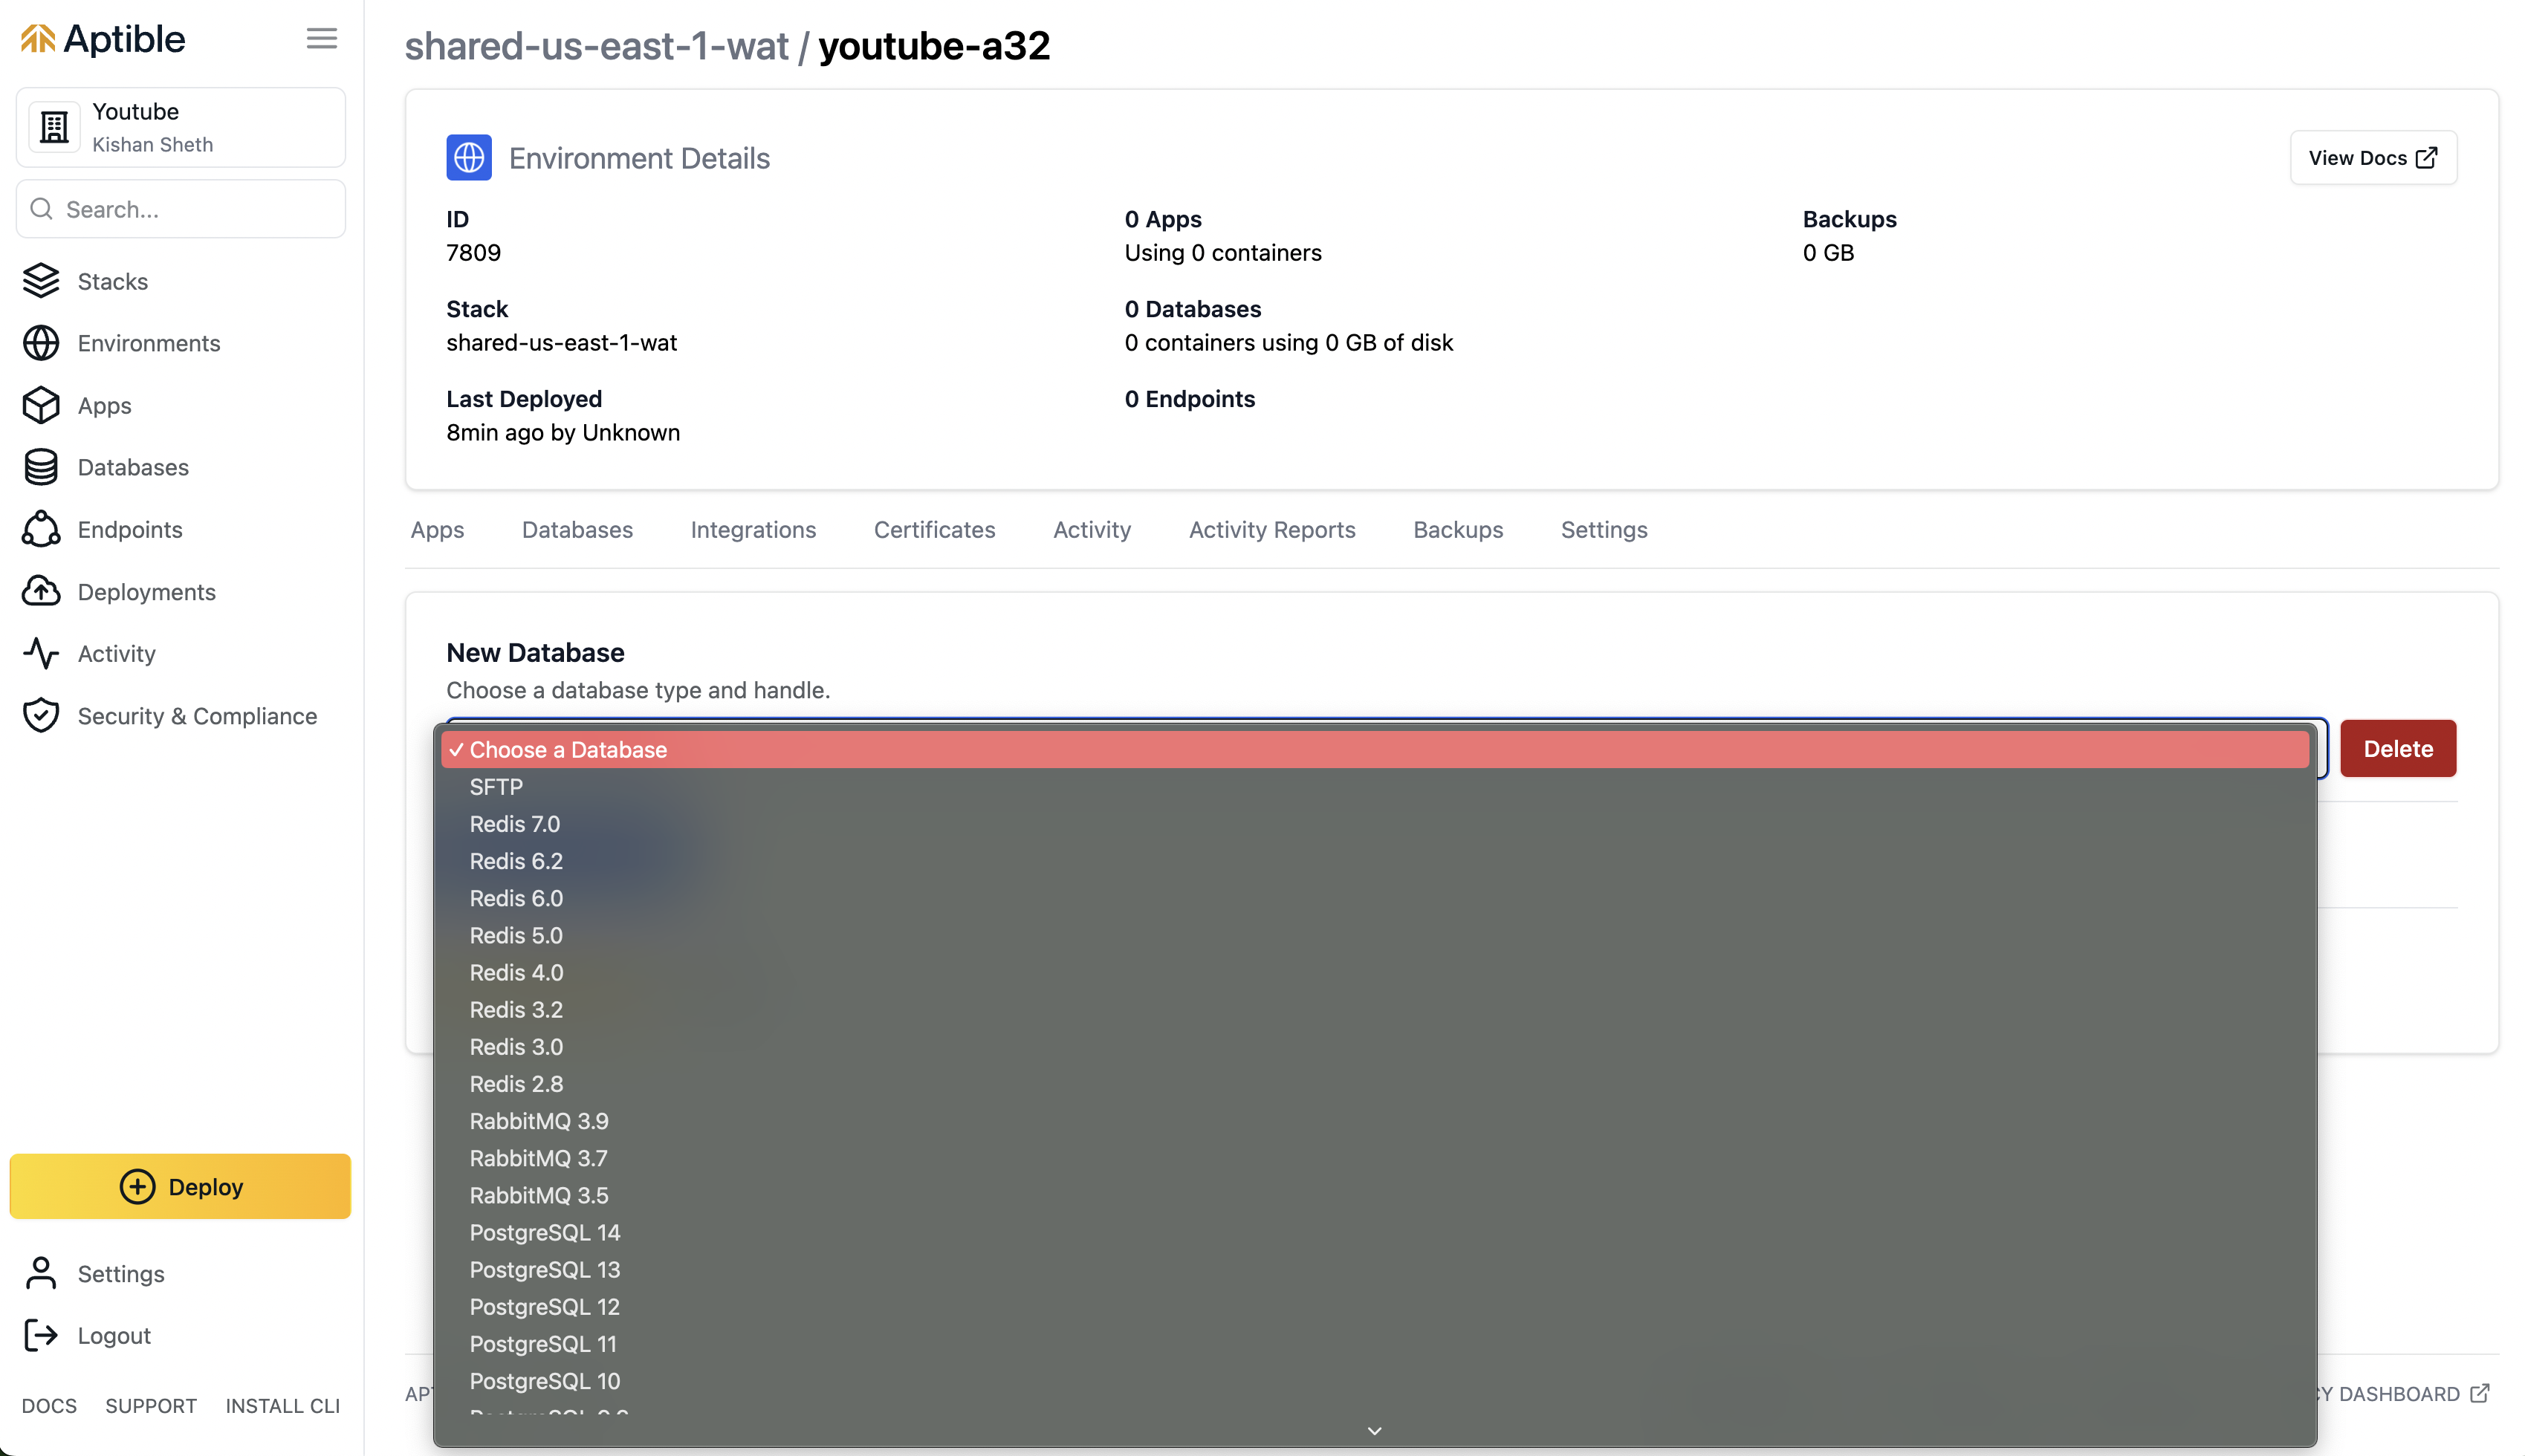Switch to the Activity Reports tab
This screenshot has width=2525, height=1456.
tap(1271, 530)
